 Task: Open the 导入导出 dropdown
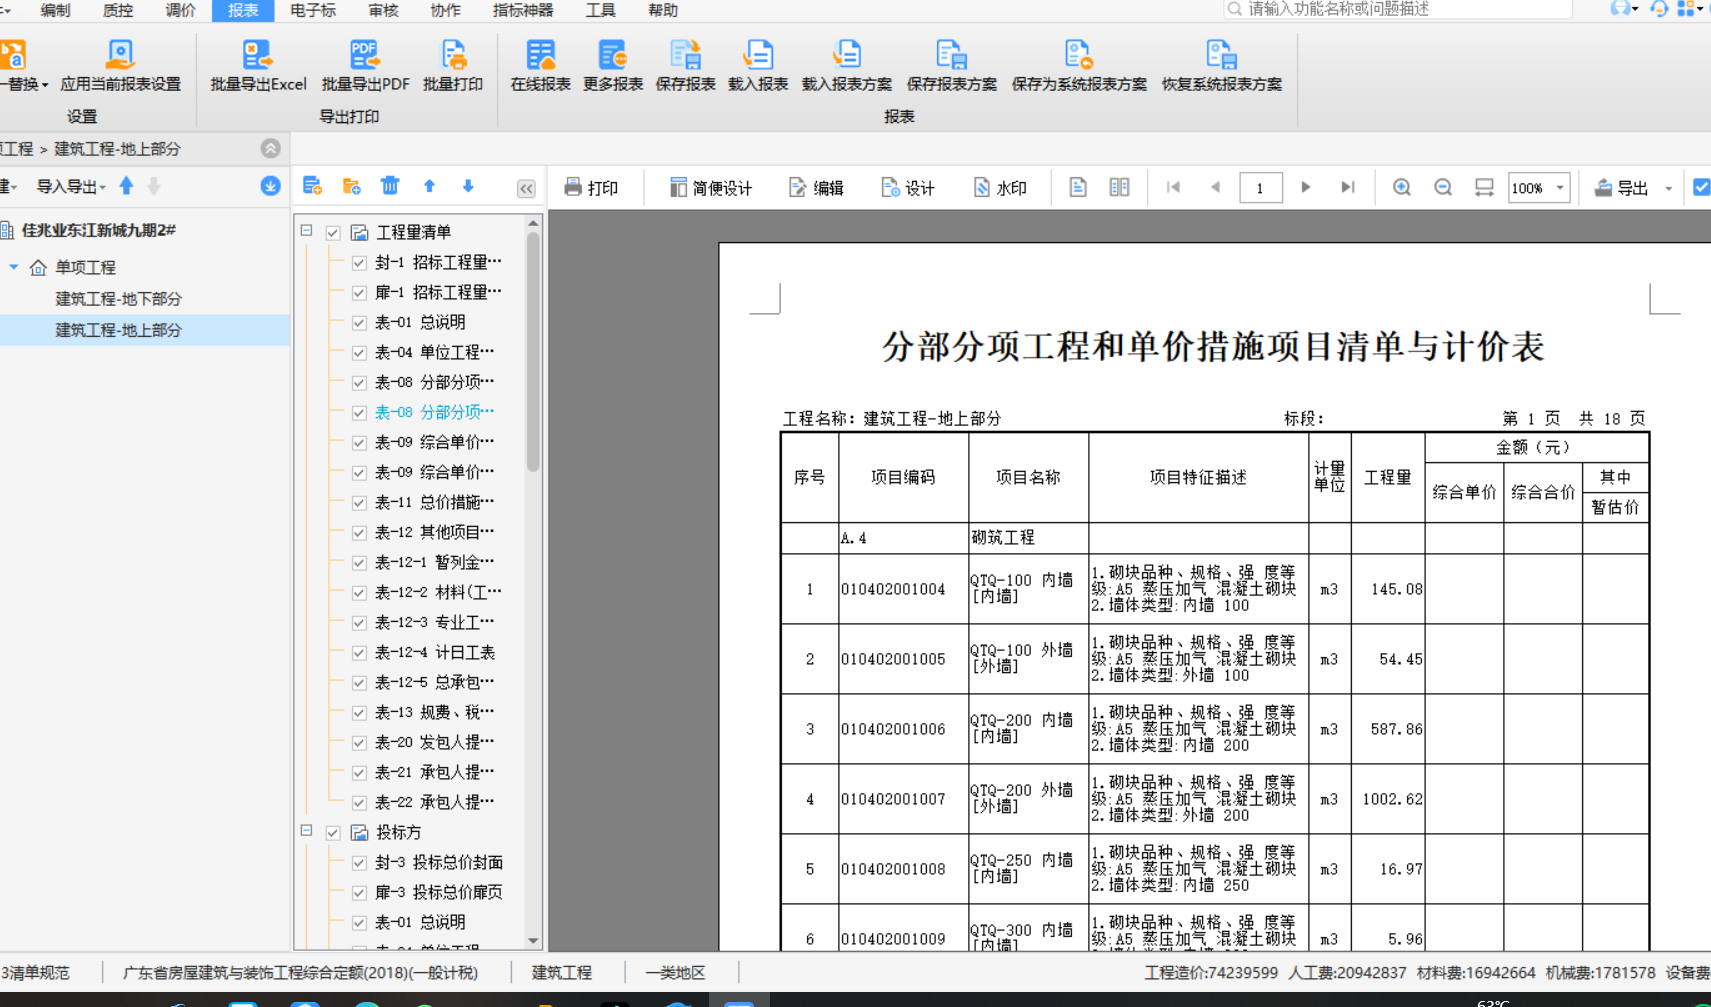pos(71,186)
